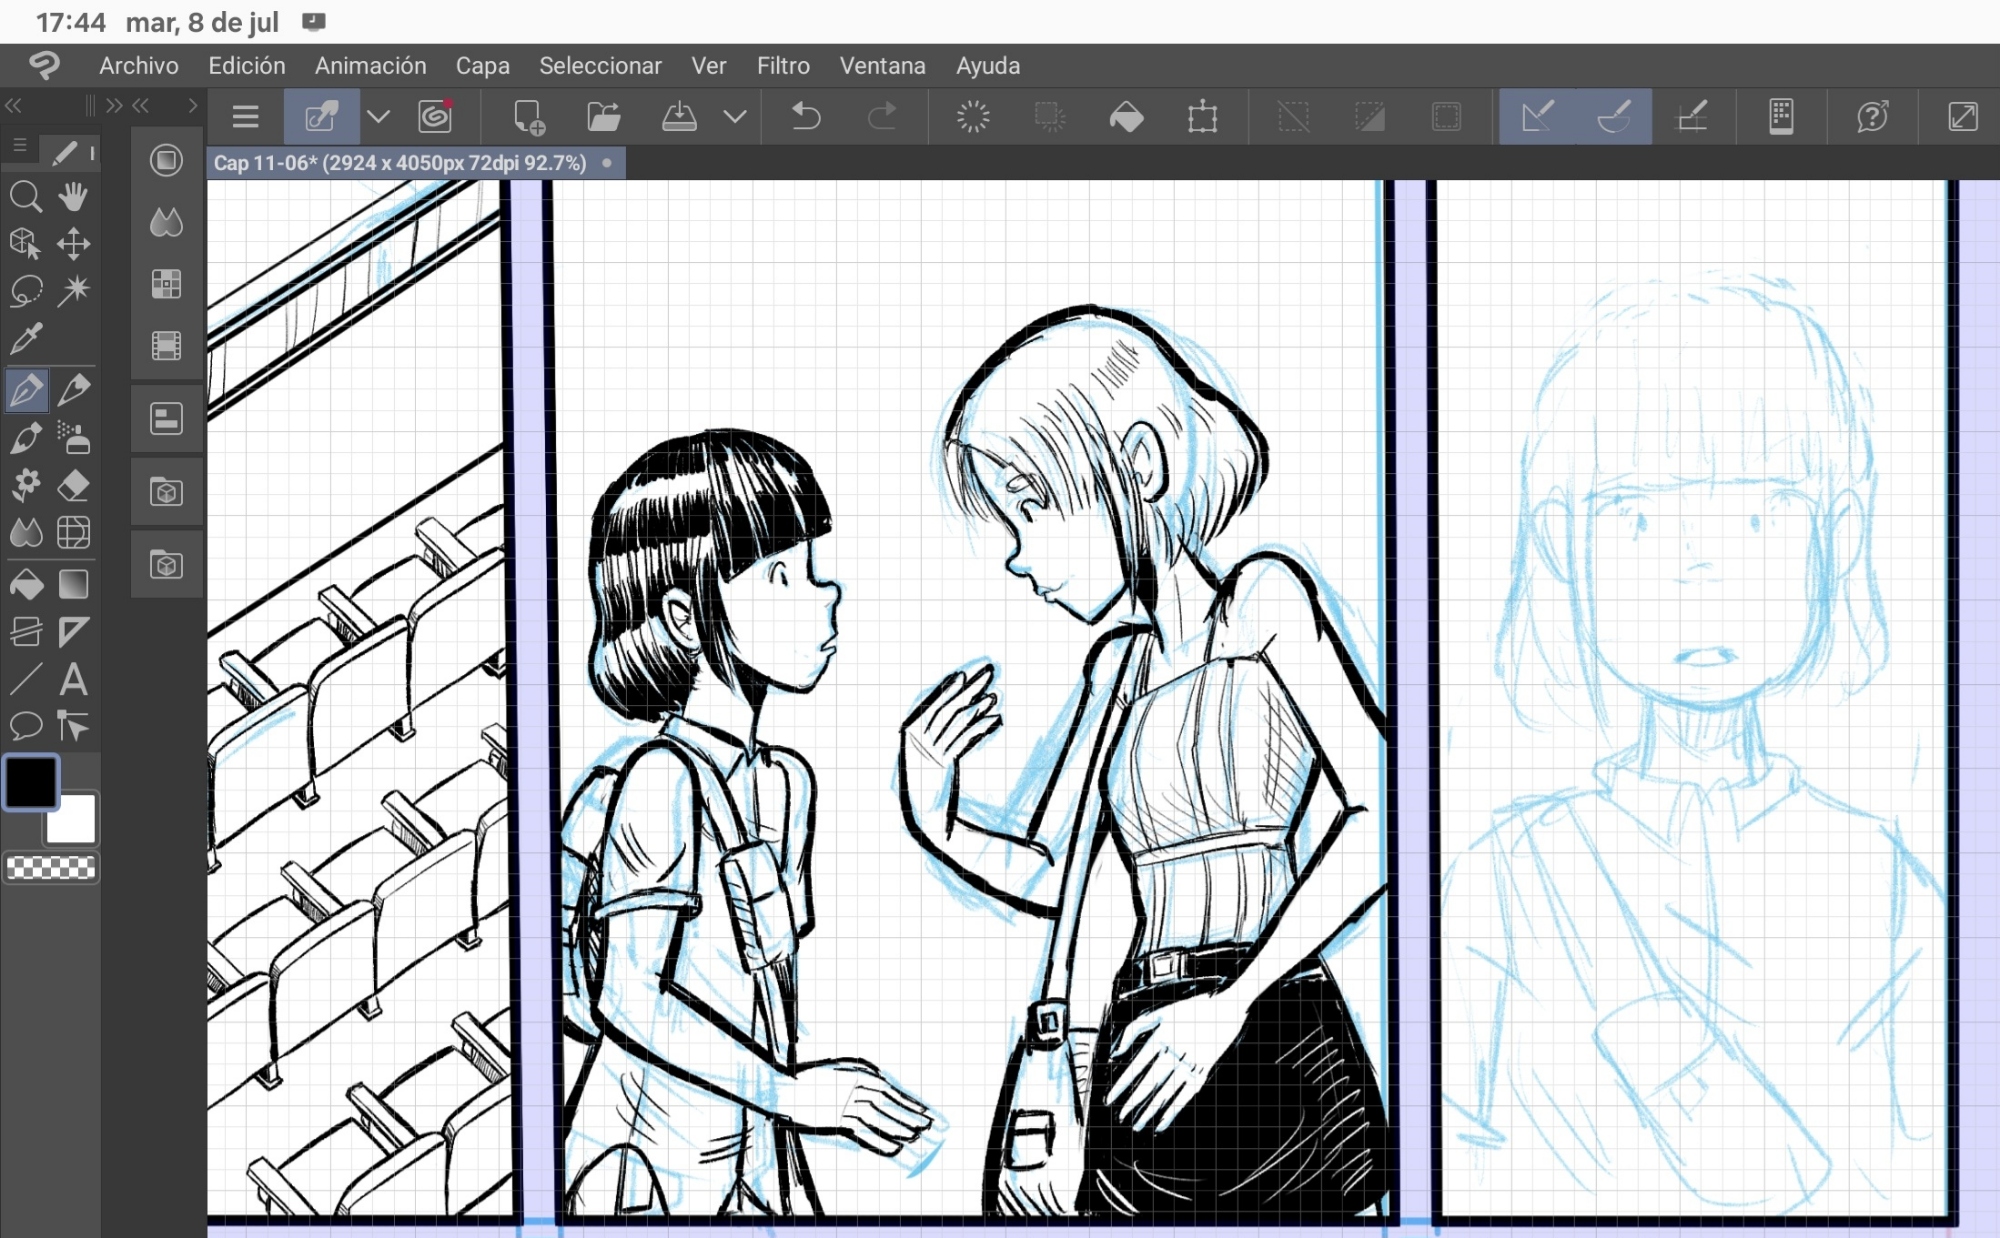Screen dimensions: 2000x1238
Task: Open the Filtro menu
Action: tap(782, 66)
